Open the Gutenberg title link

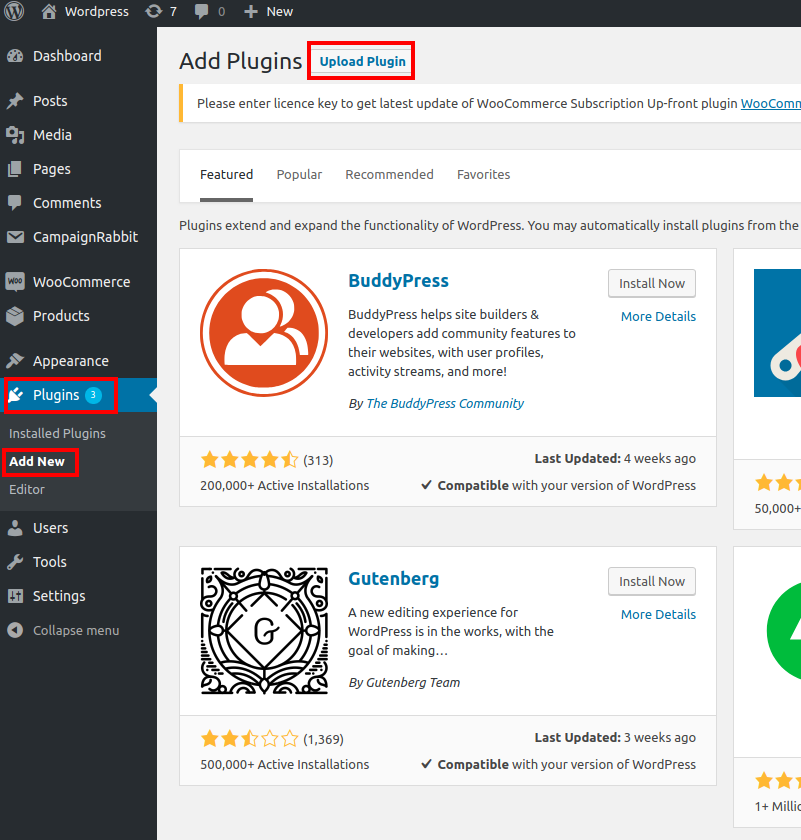(x=393, y=579)
